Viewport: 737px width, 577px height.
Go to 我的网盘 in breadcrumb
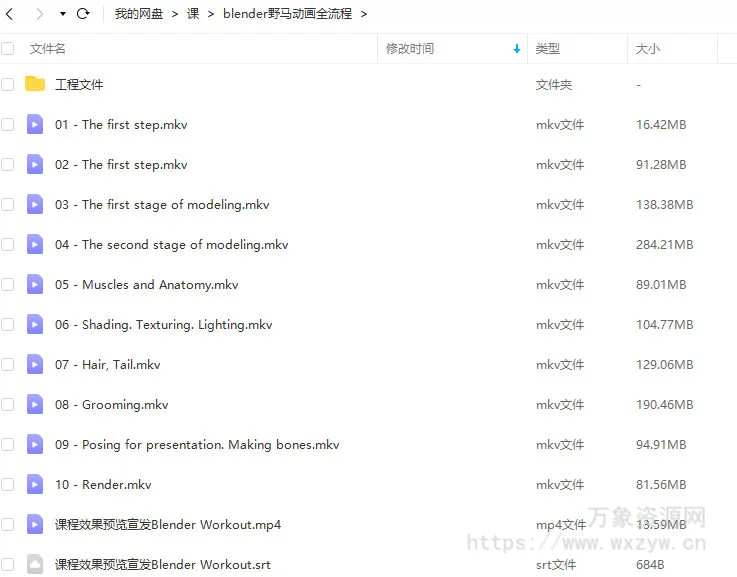pyautogui.click(x=138, y=14)
